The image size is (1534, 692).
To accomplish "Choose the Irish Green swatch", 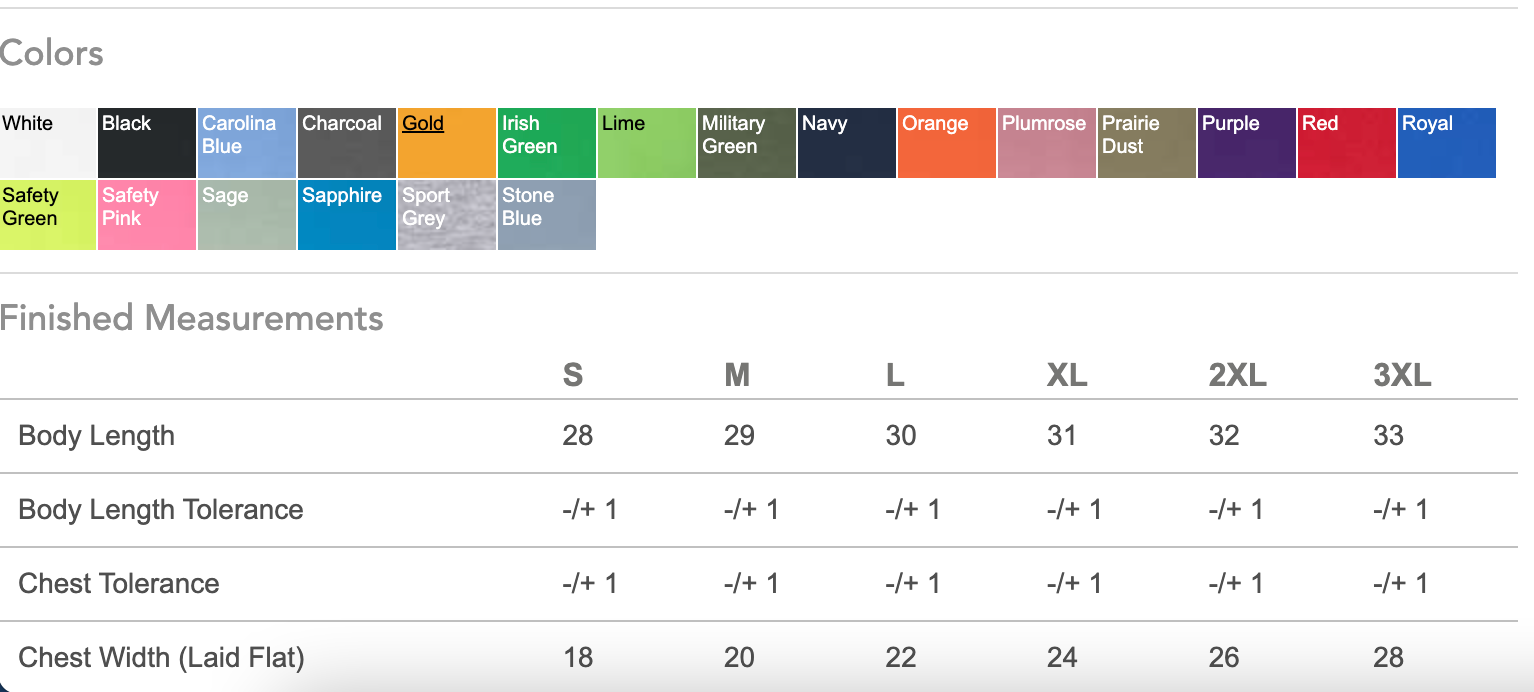I will (547, 143).
